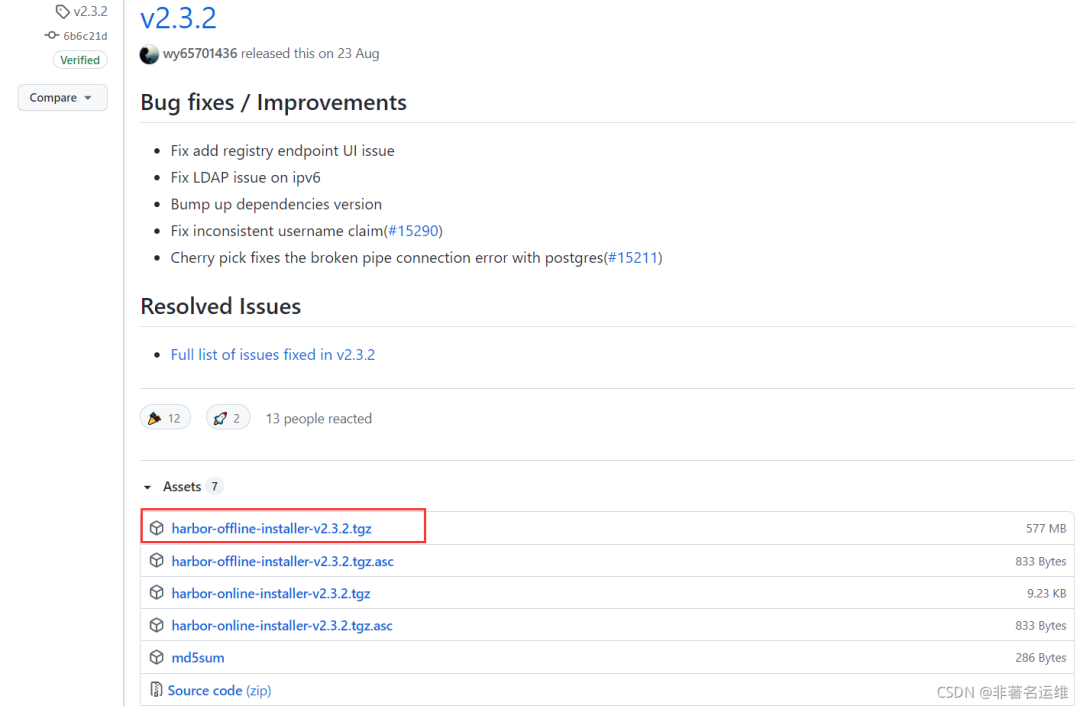Click the v2.3.2 tag icon in sidebar
The height and width of the screenshot is (706, 1080).
62,12
